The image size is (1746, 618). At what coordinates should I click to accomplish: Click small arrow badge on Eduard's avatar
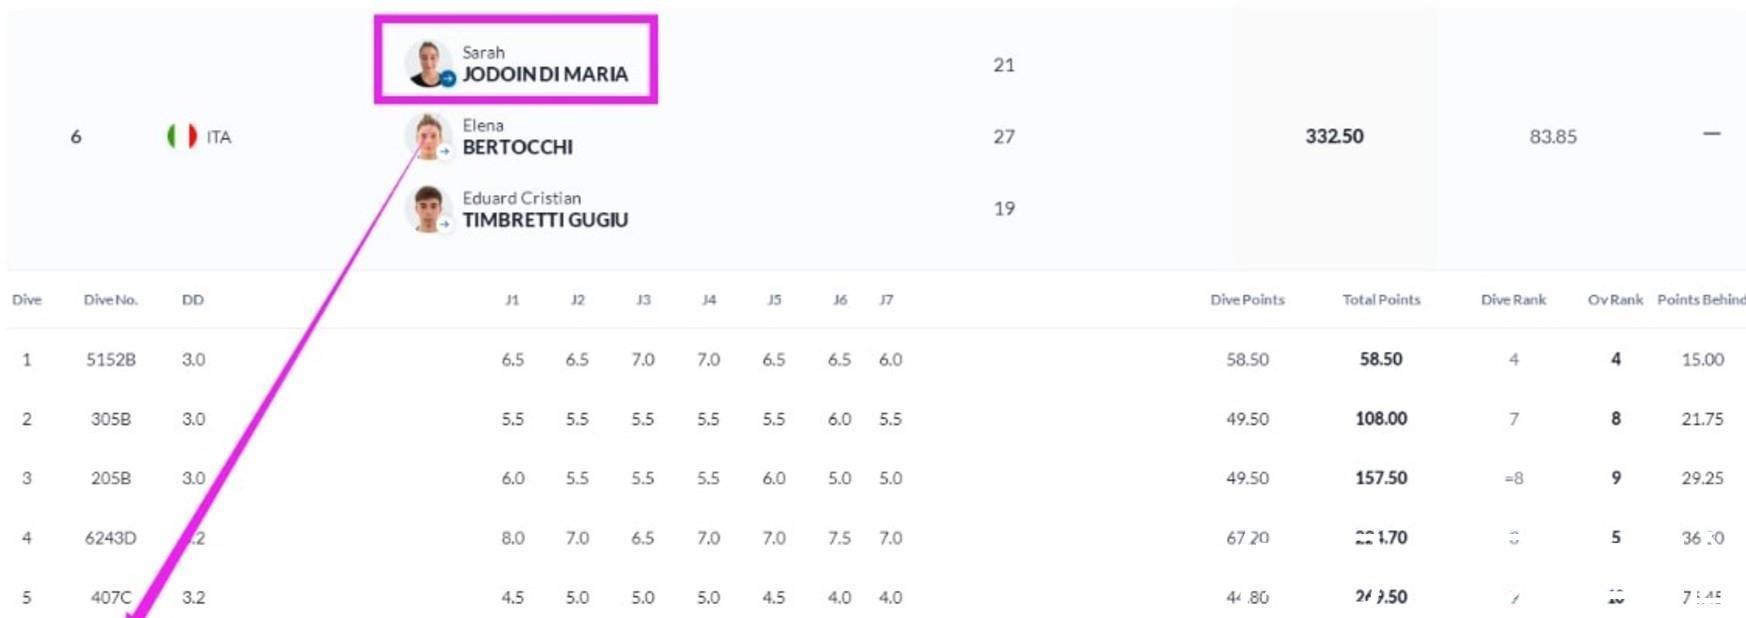[x=445, y=225]
